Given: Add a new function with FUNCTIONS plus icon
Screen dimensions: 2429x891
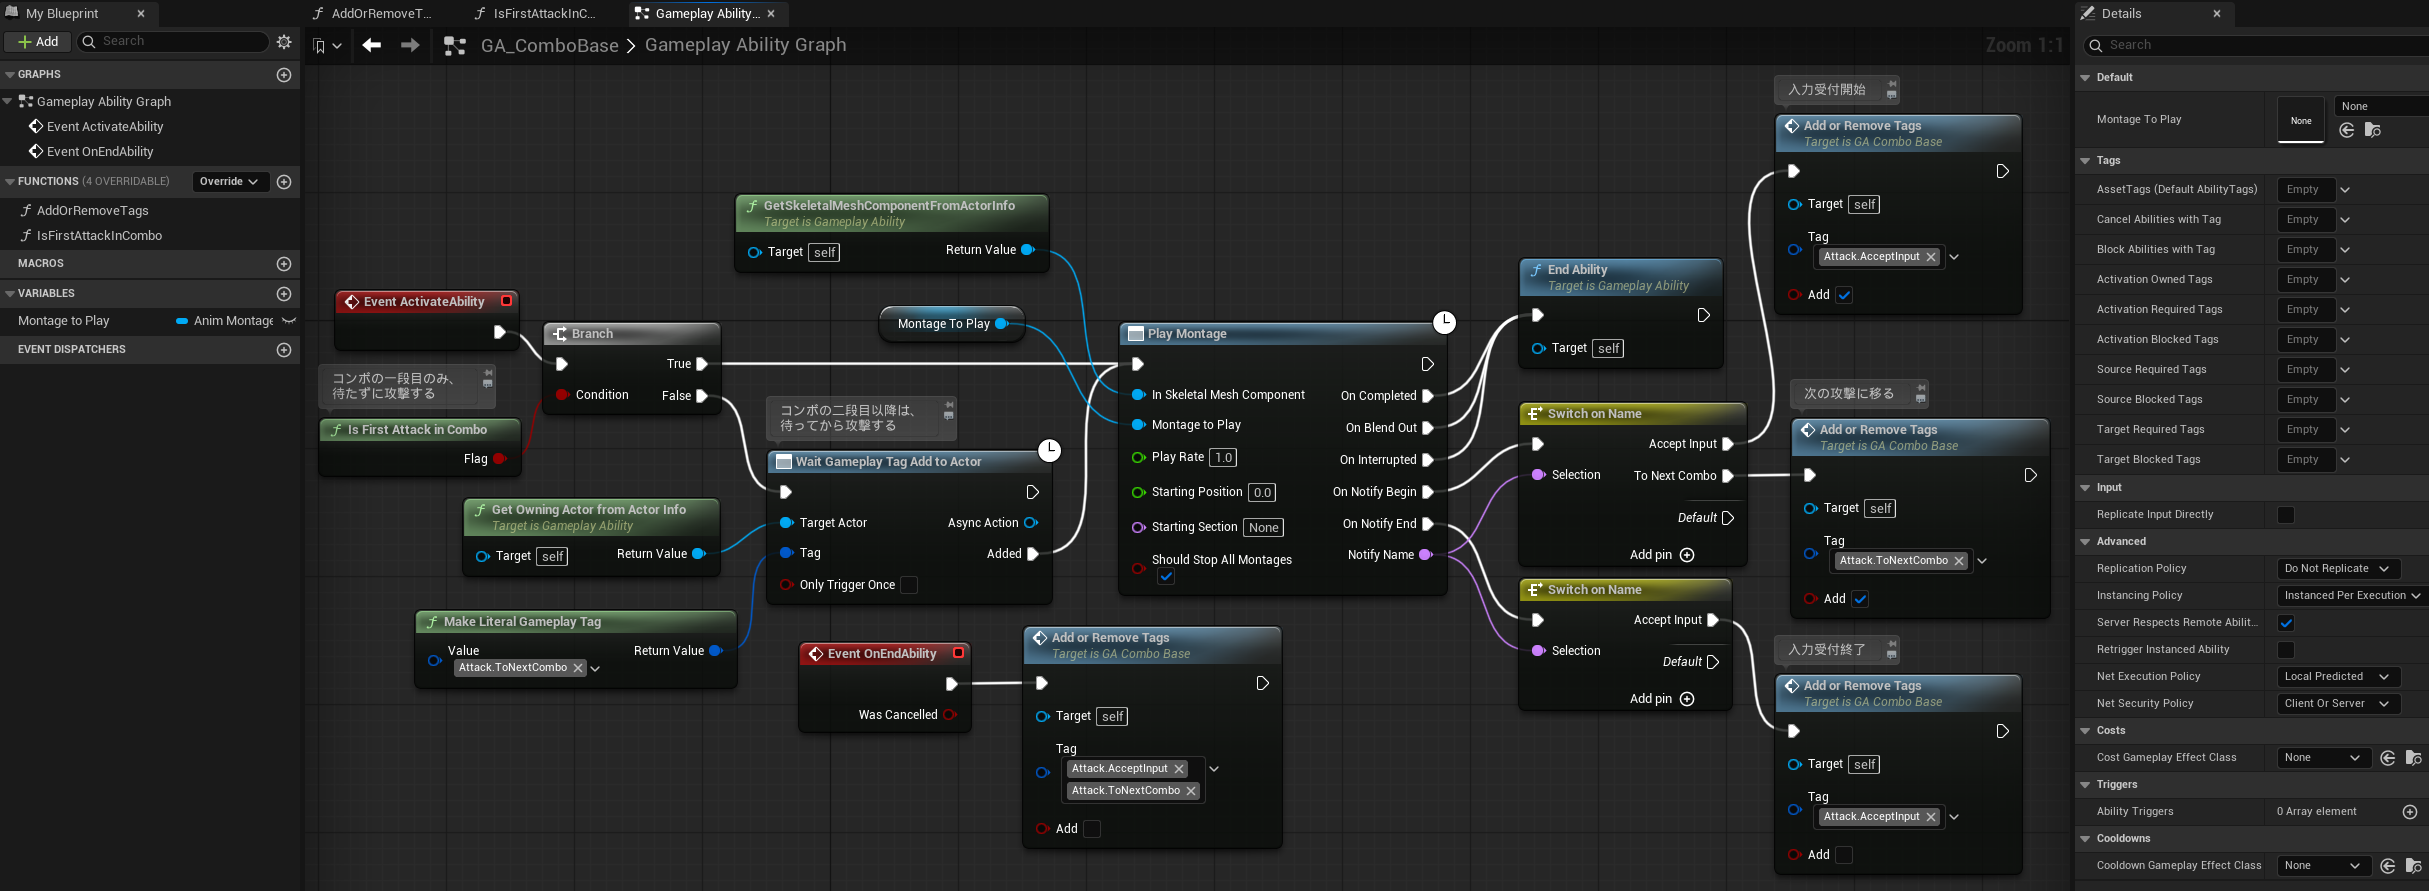Looking at the screenshot, I should [x=284, y=182].
